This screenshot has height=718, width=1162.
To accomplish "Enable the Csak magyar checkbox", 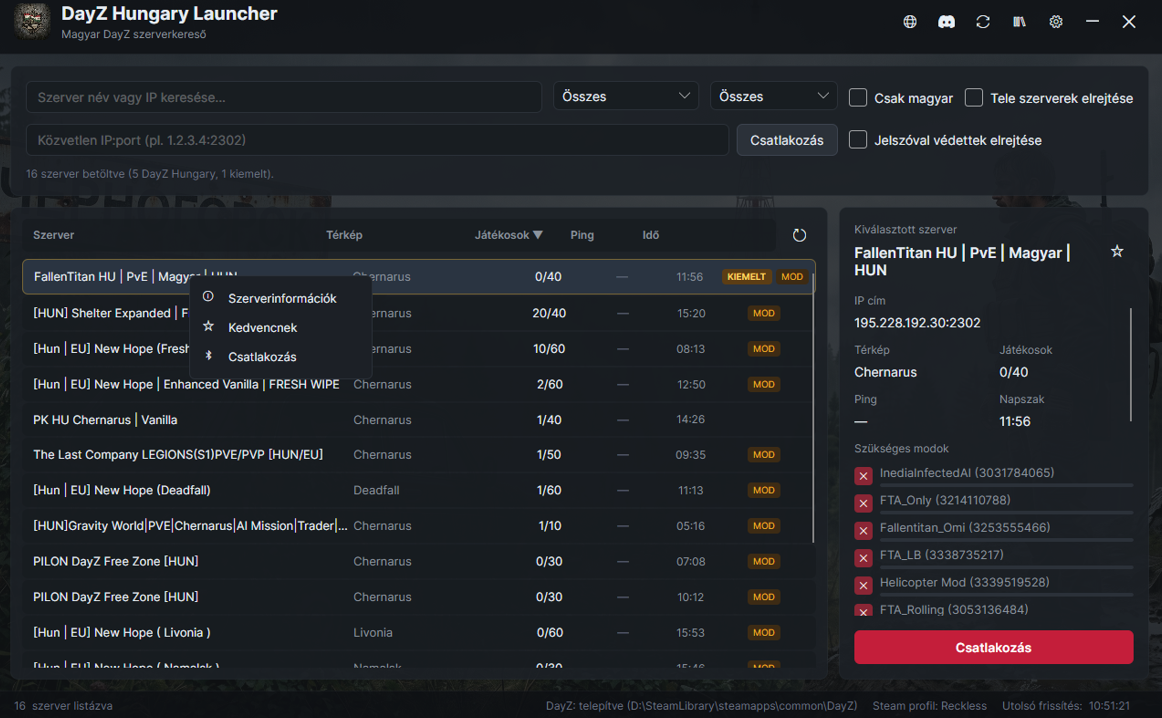I will tap(857, 97).
